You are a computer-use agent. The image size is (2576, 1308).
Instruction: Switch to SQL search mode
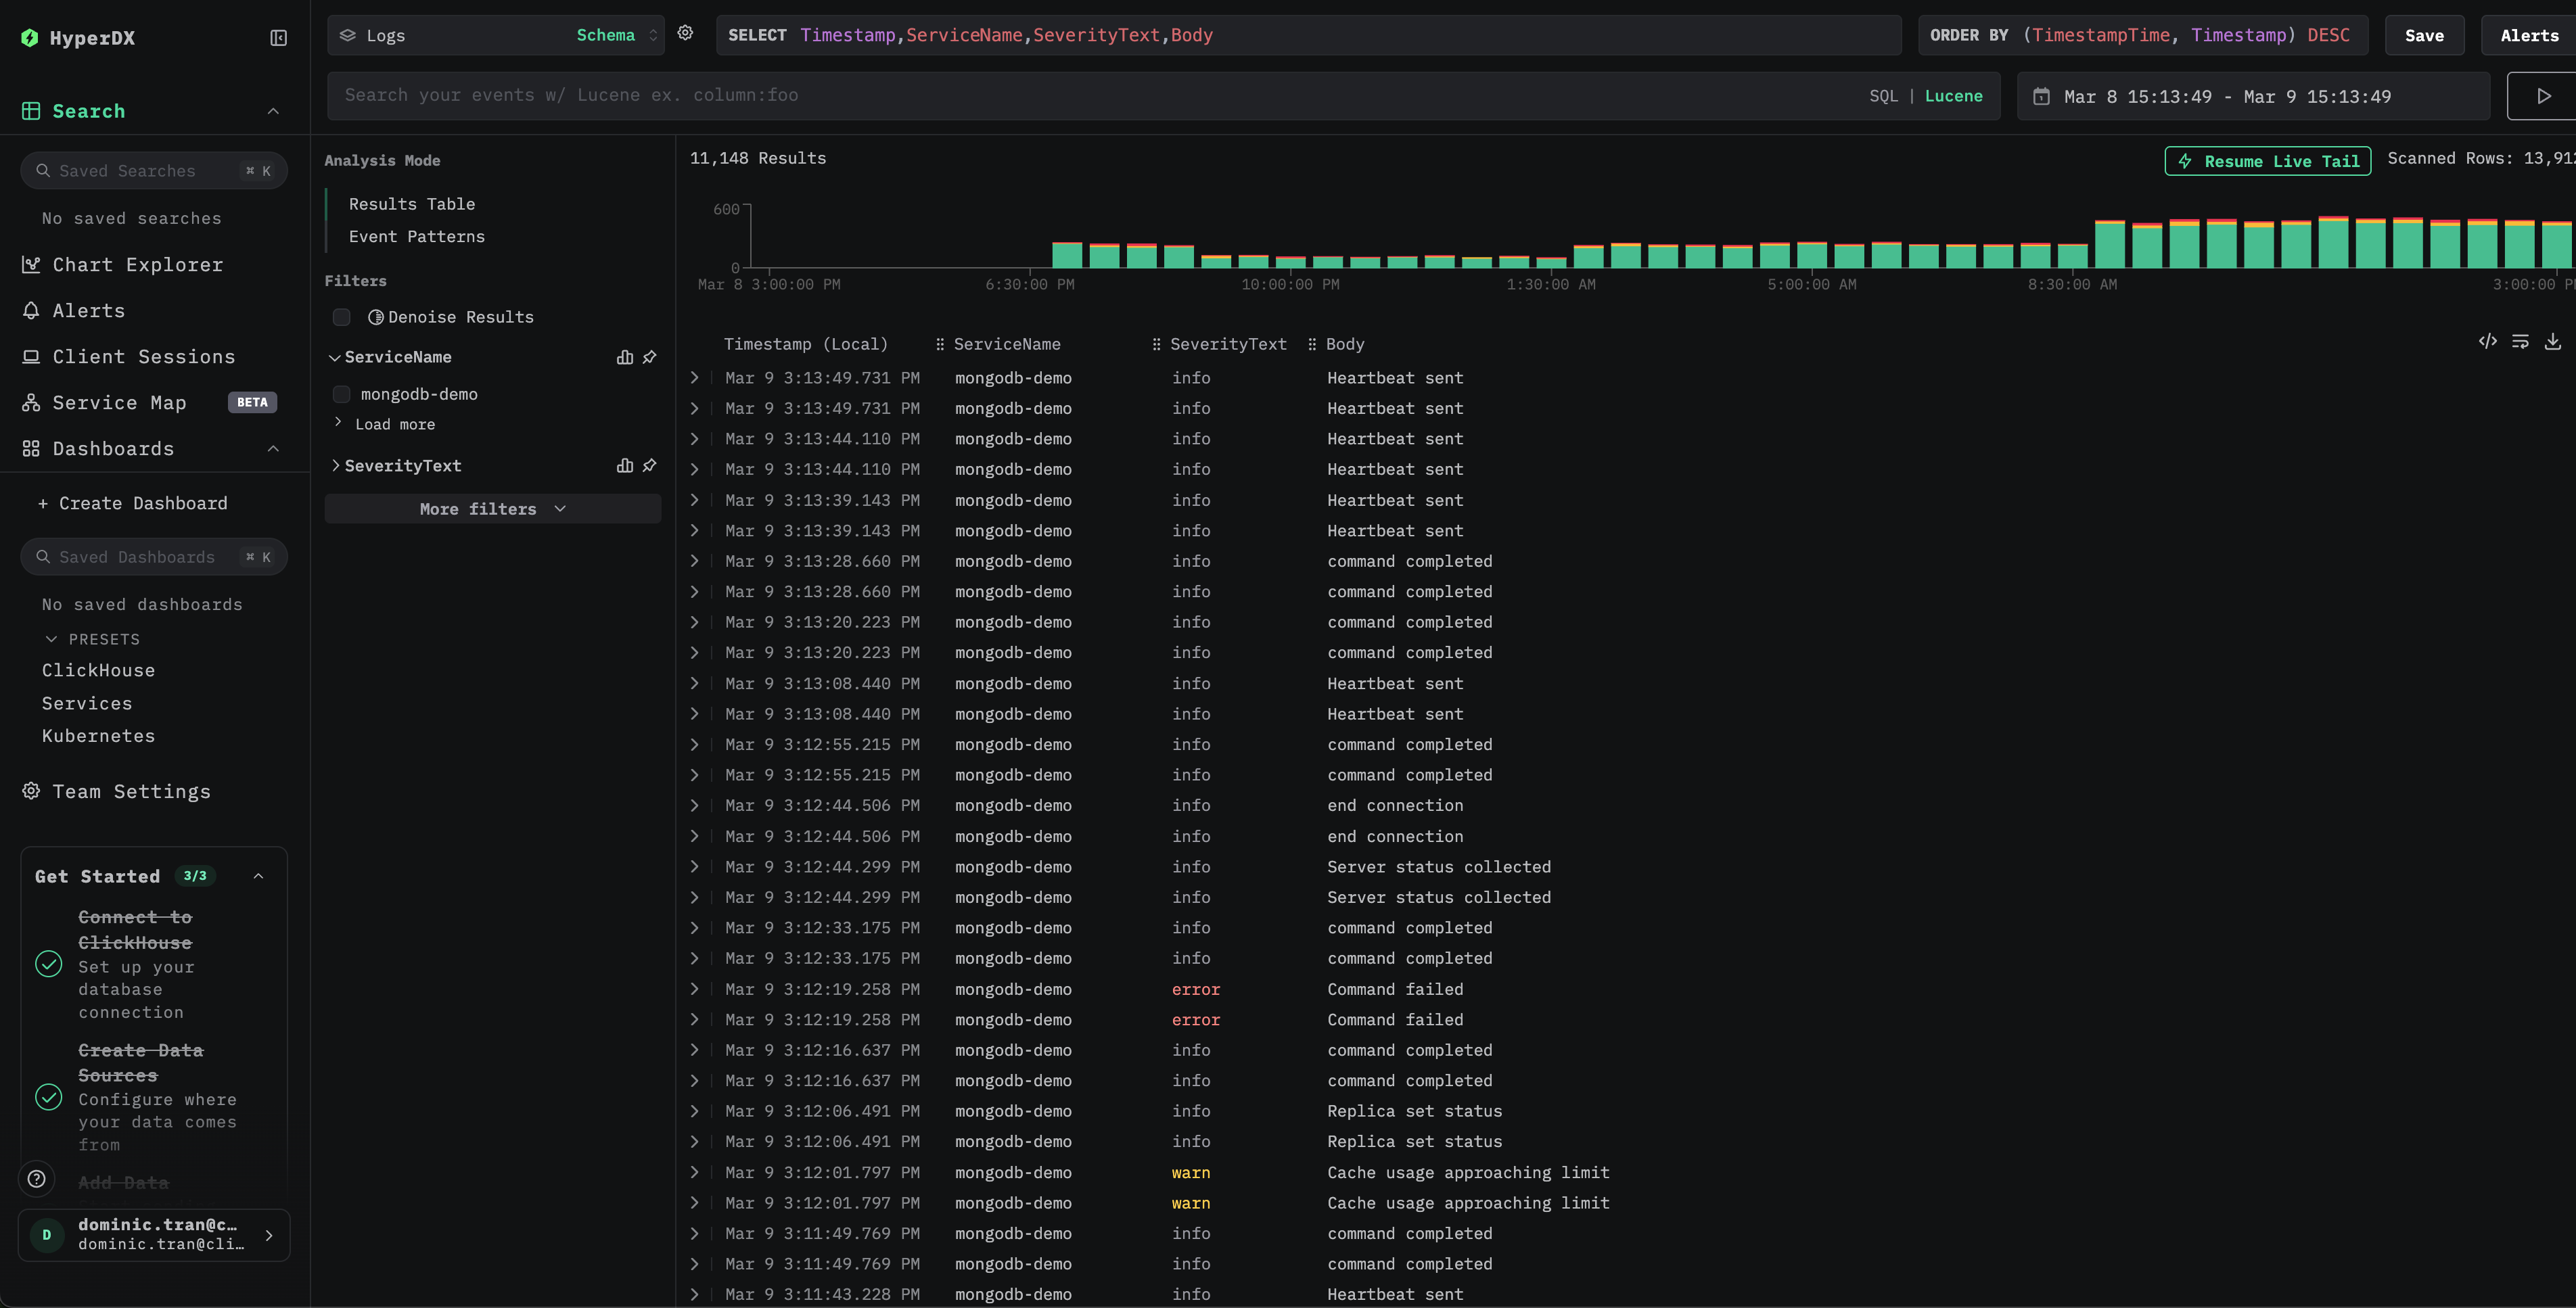point(1883,95)
